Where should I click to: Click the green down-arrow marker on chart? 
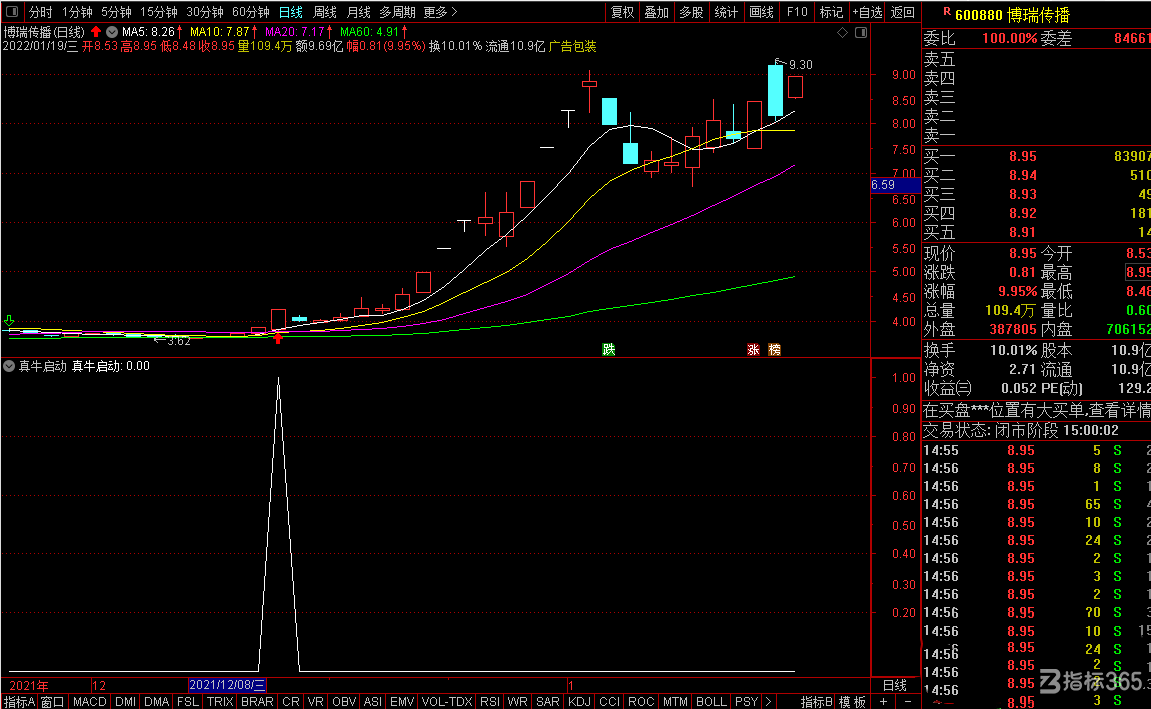(9, 321)
